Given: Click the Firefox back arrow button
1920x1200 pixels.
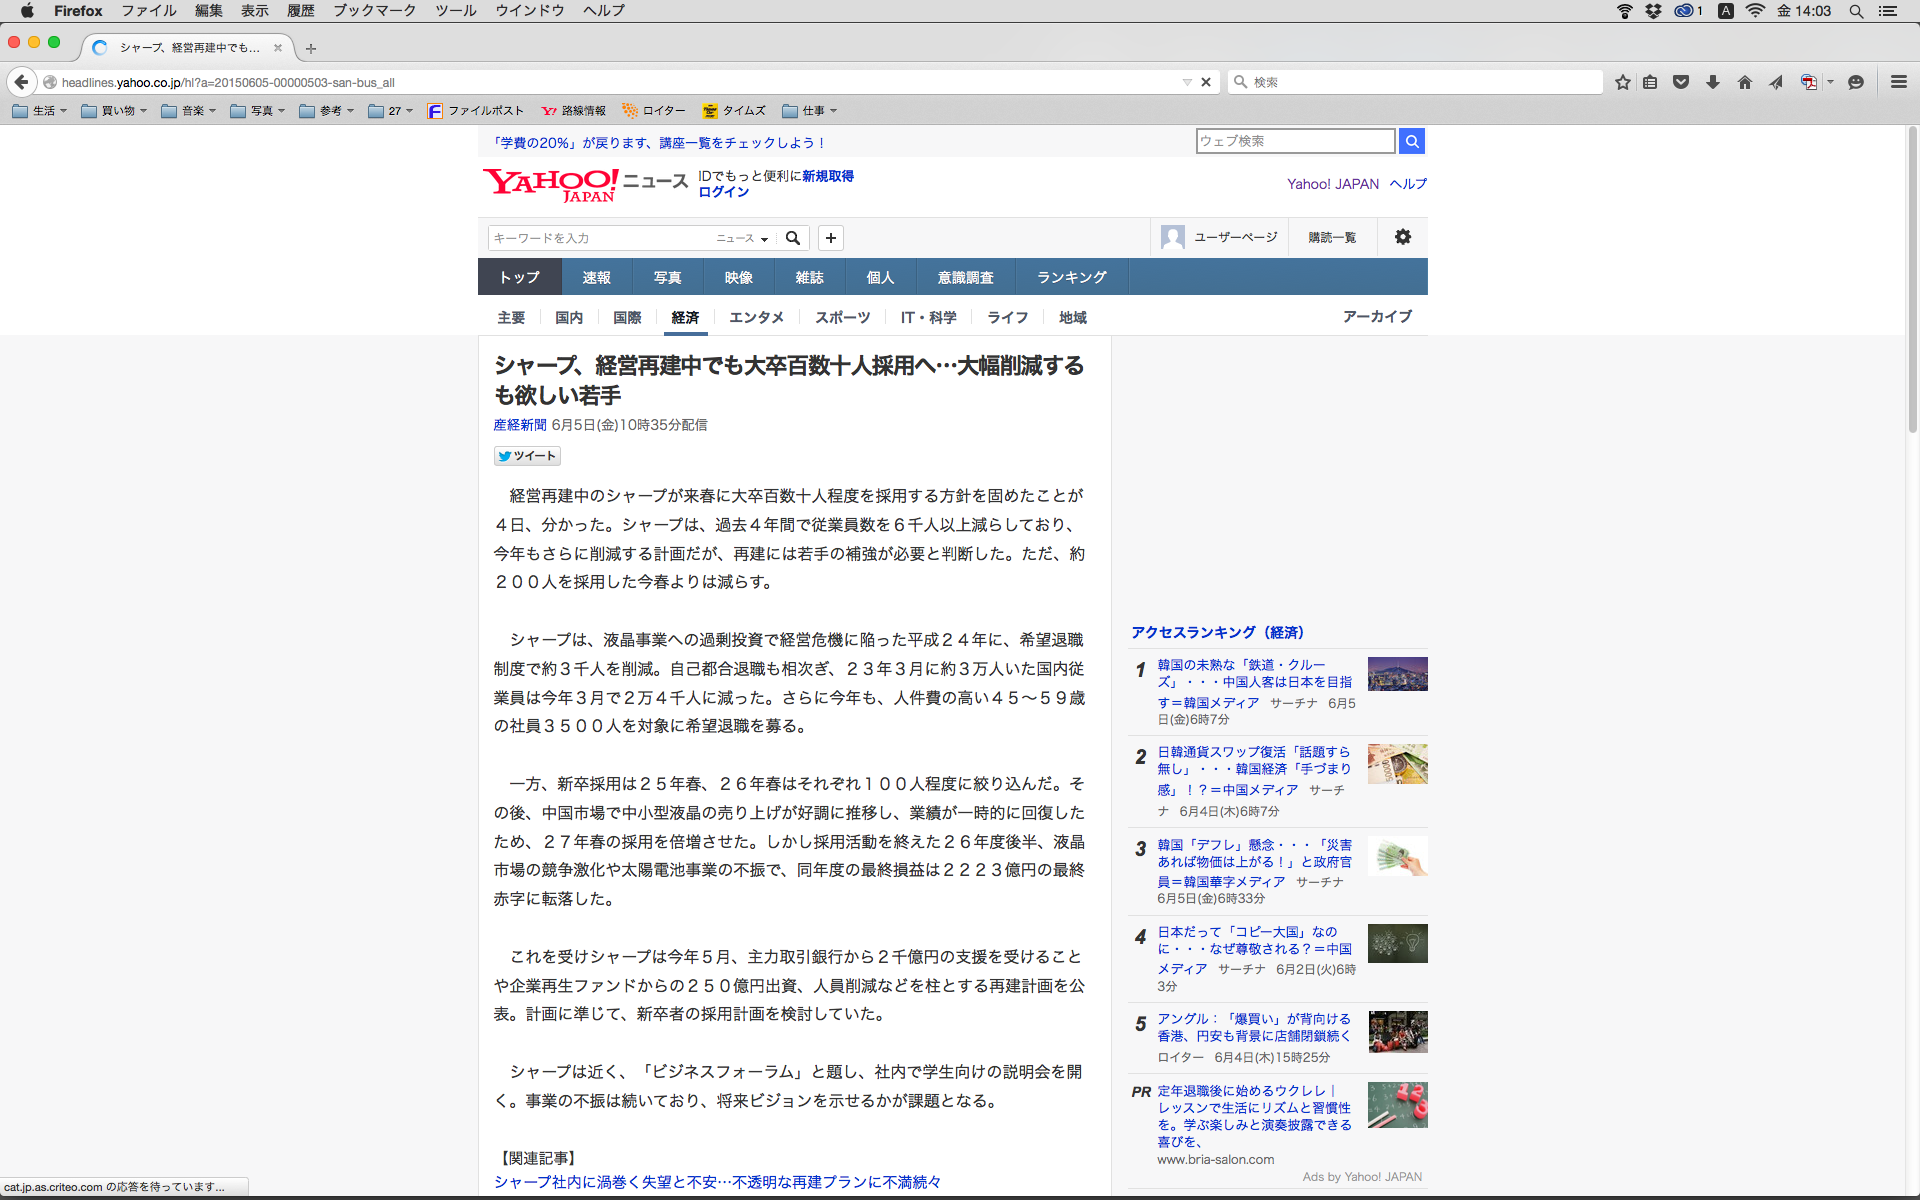Looking at the screenshot, I should pos(21,82).
